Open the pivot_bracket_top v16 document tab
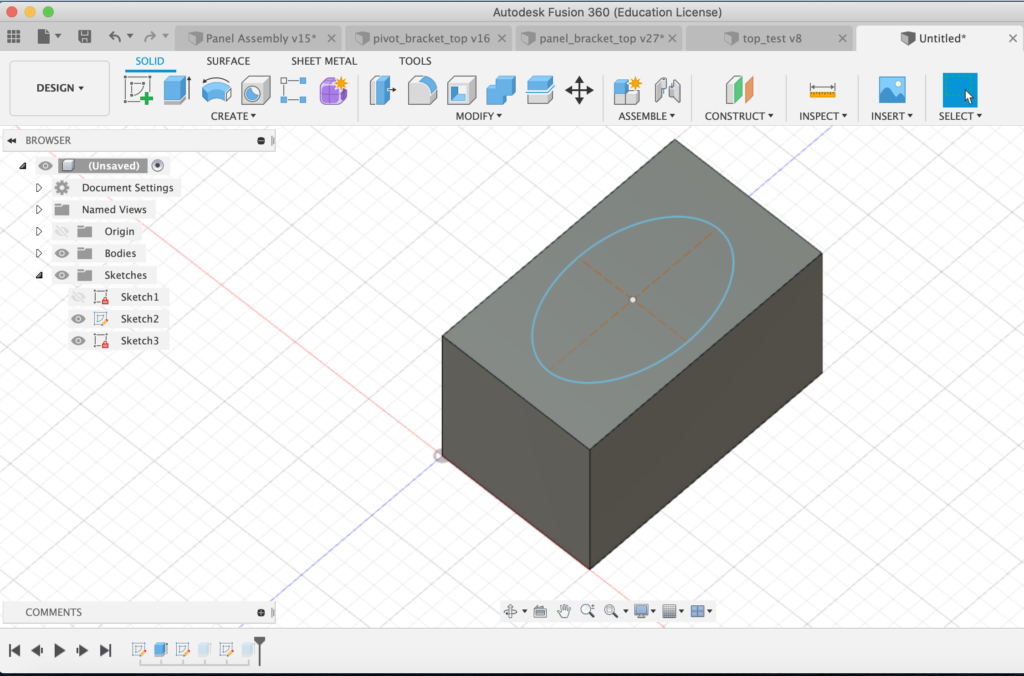This screenshot has width=1024, height=676. 430,38
